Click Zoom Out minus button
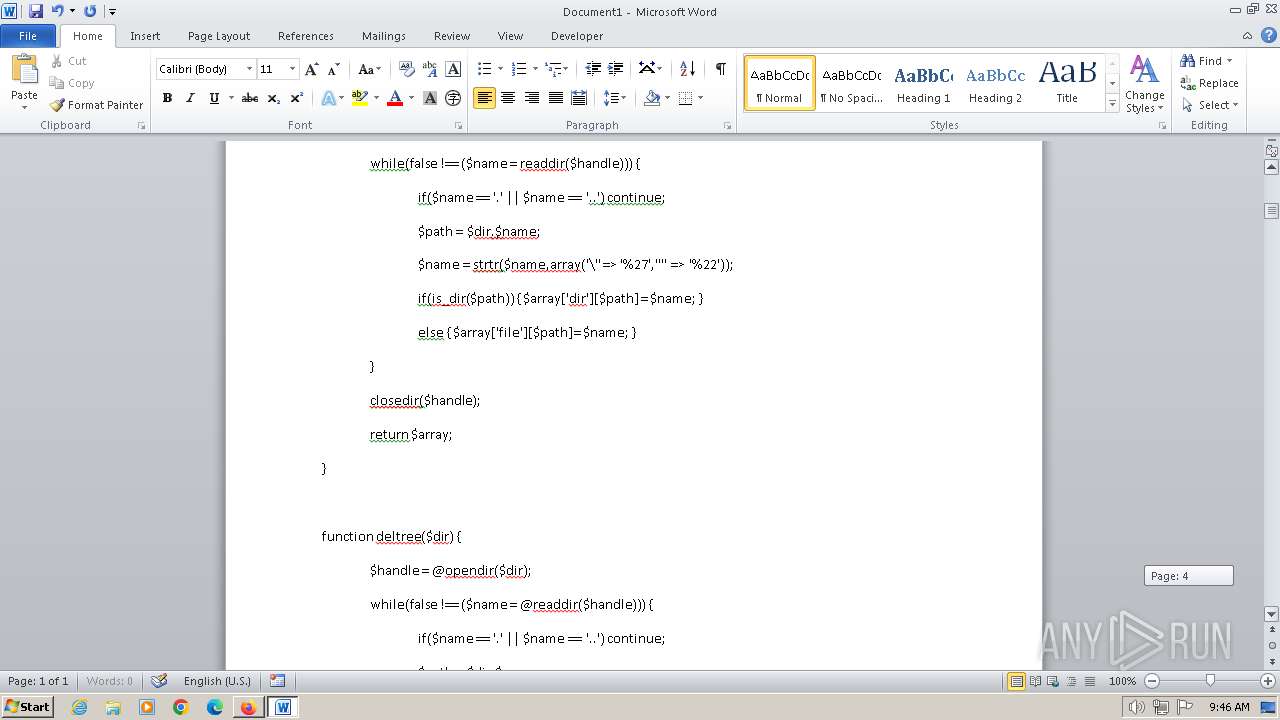This screenshot has width=1280, height=720. pyautogui.click(x=1152, y=681)
